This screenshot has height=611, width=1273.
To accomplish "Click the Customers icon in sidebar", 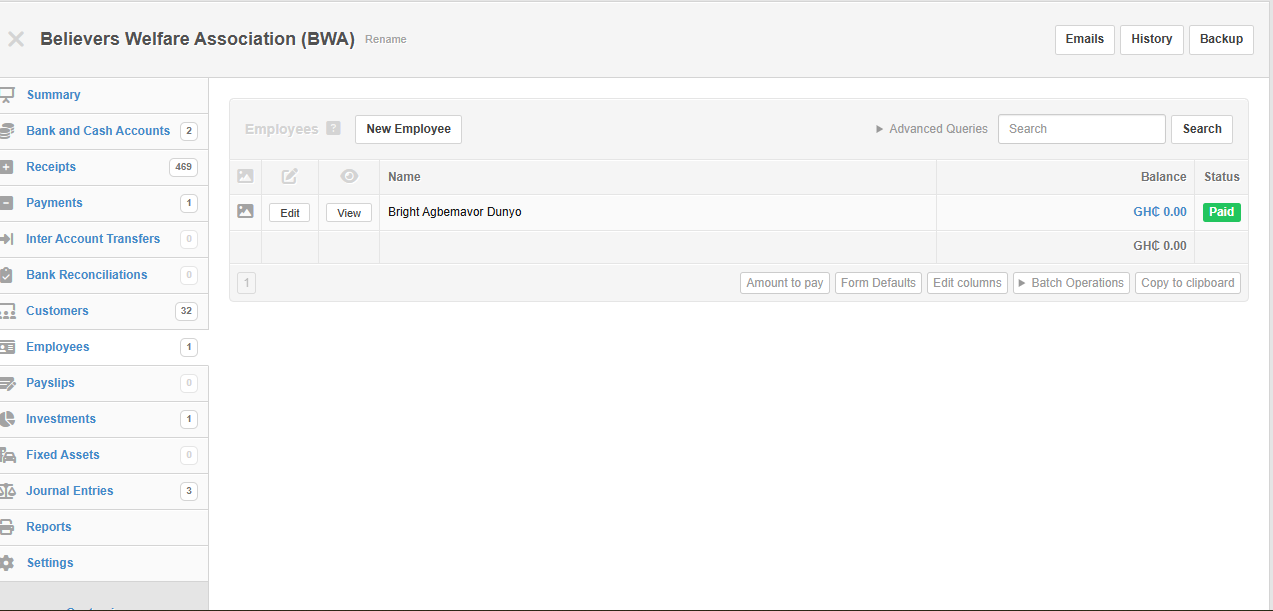I will (x=6, y=311).
